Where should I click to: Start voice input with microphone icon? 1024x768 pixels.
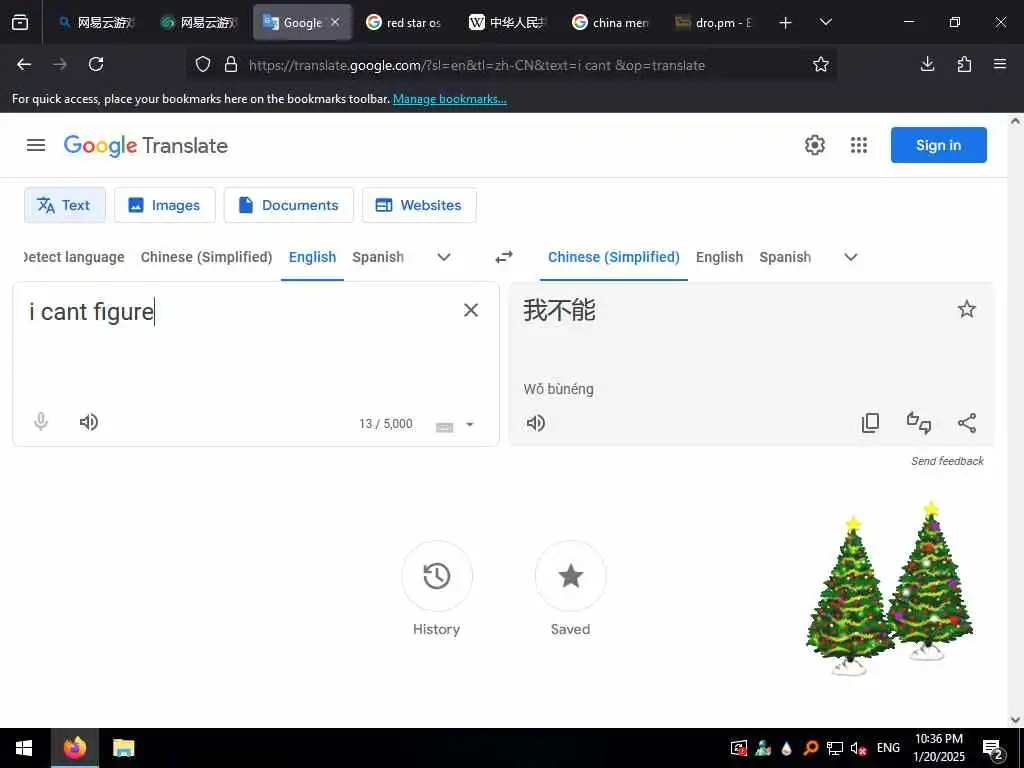pyautogui.click(x=40, y=422)
